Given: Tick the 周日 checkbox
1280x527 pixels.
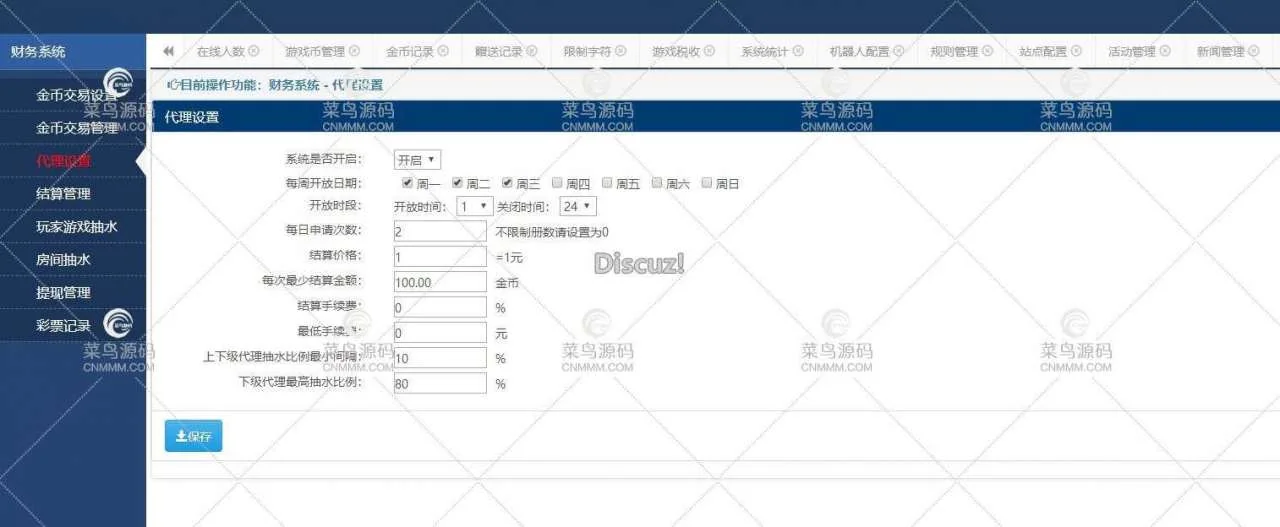Looking at the screenshot, I should click(707, 183).
